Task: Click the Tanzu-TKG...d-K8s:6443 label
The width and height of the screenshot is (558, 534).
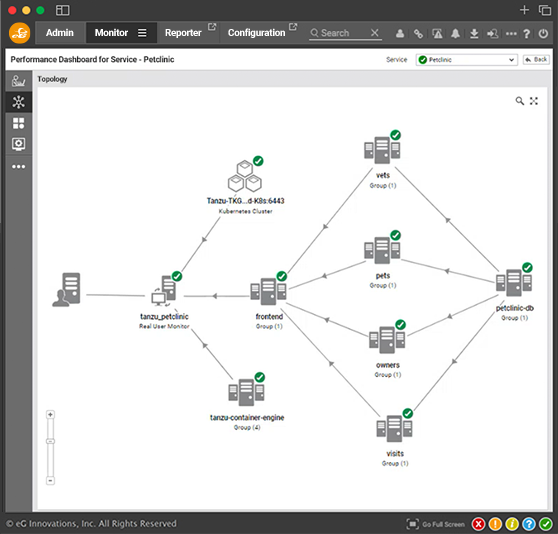Action: tap(246, 201)
